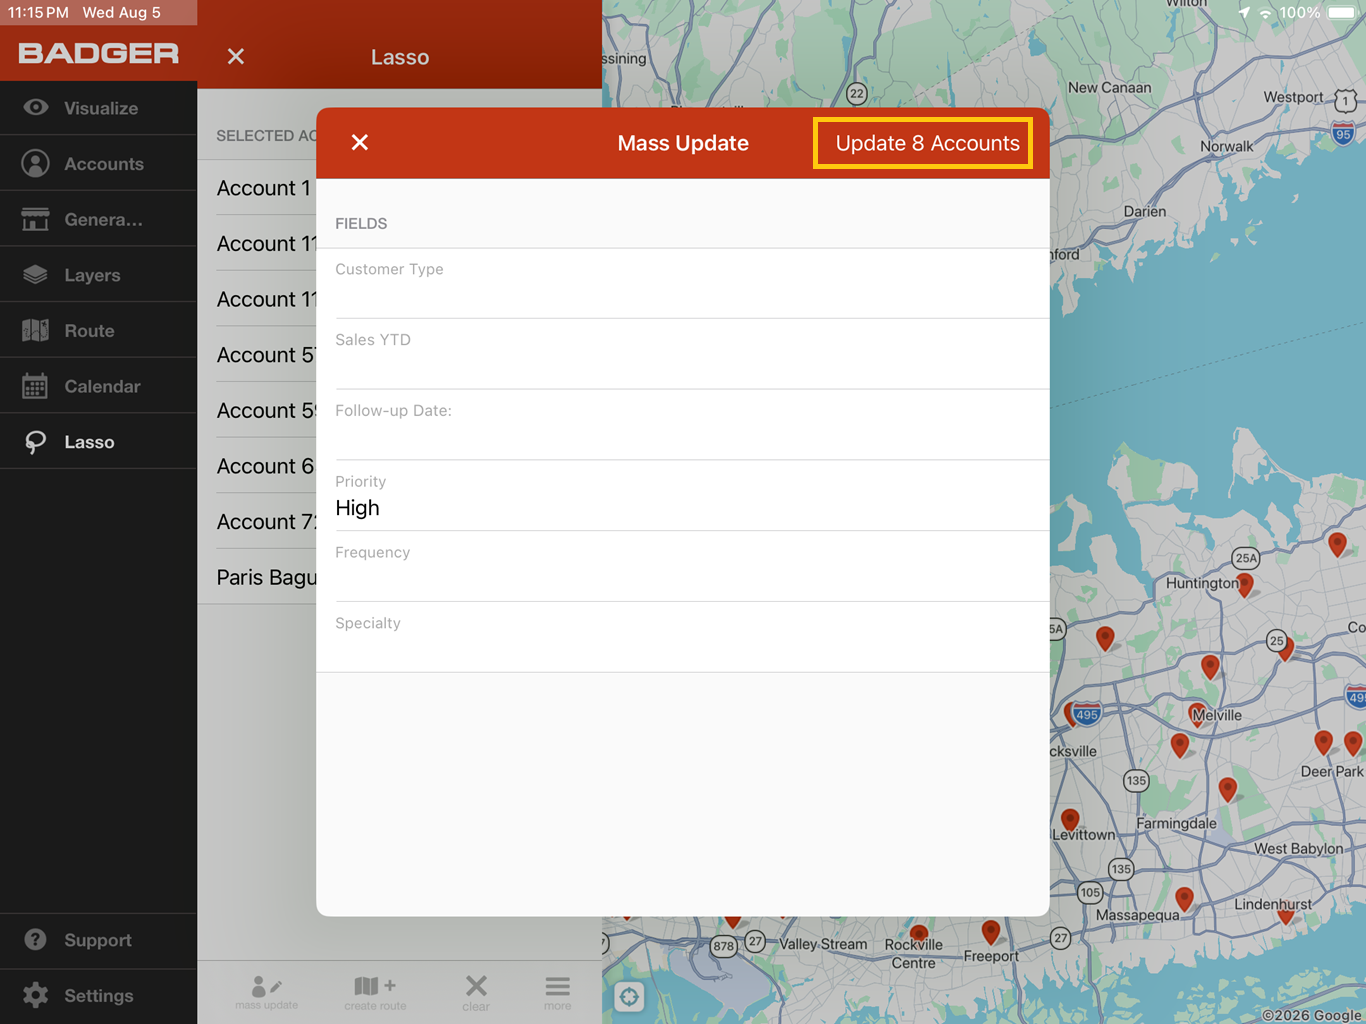Select the Account 6 row

[266, 466]
